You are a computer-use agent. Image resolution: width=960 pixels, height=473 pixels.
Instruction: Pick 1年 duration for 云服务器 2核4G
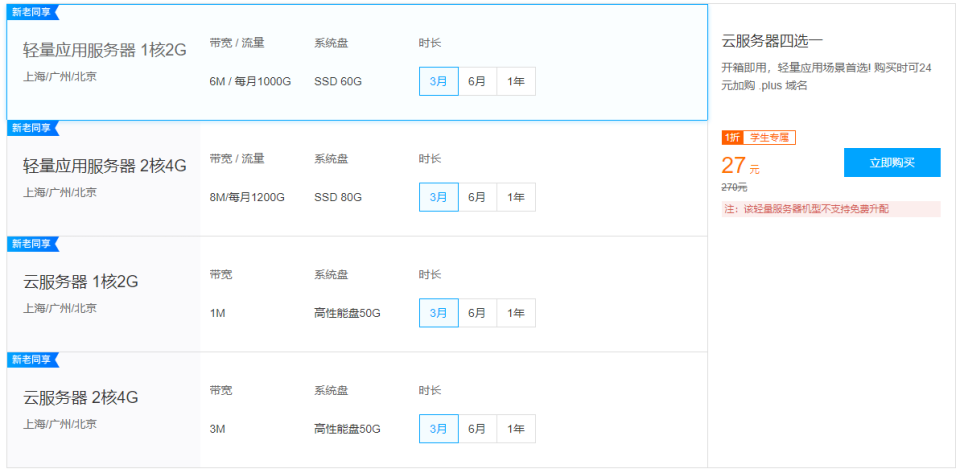point(516,428)
